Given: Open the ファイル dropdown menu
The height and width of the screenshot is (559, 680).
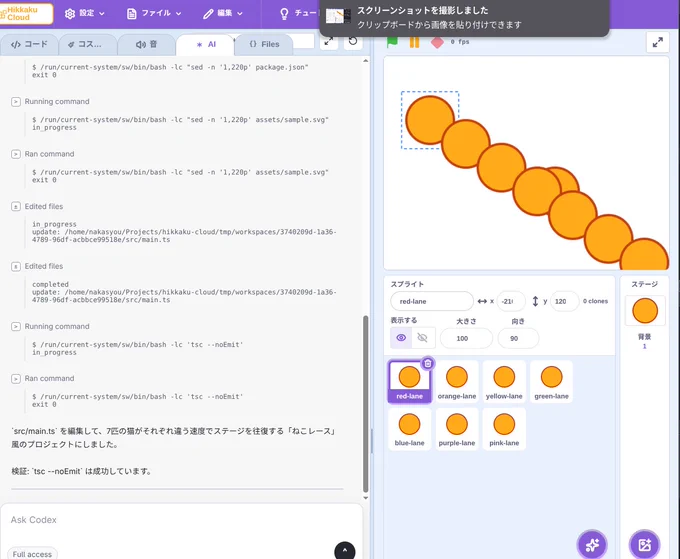Looking at the screenshot, I should (x=154, y=13).
